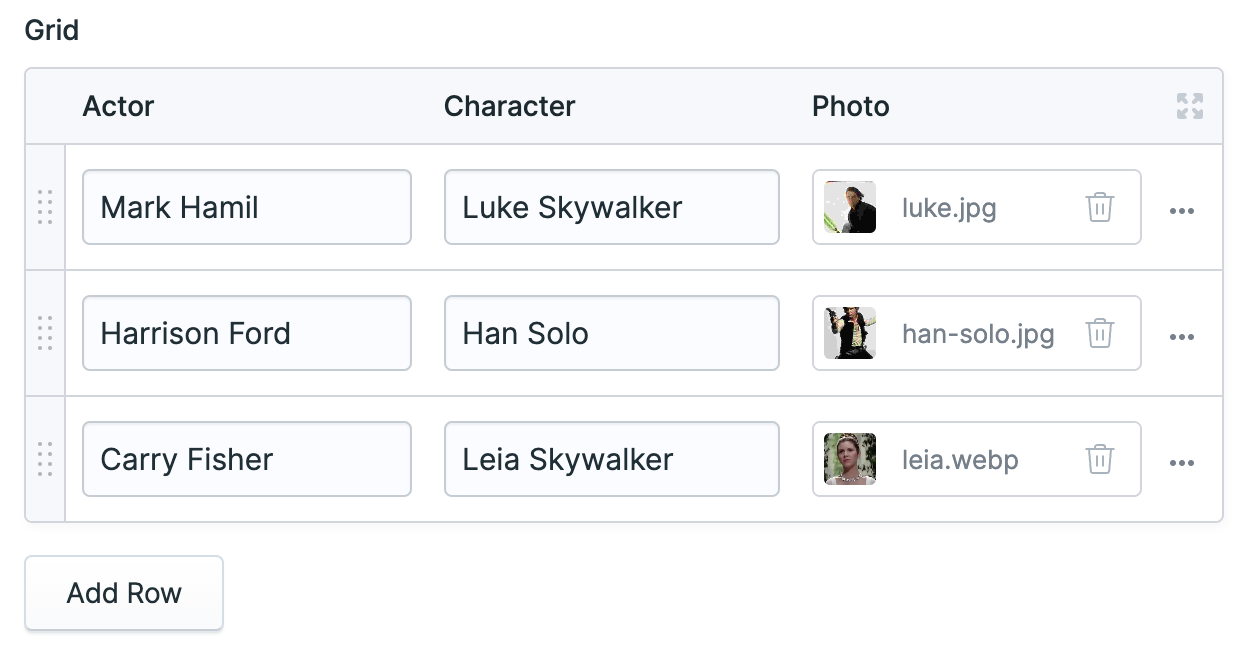The image size is (1256, 654).
Task: Click the Leia Skywalker character field
Action: 611,459
